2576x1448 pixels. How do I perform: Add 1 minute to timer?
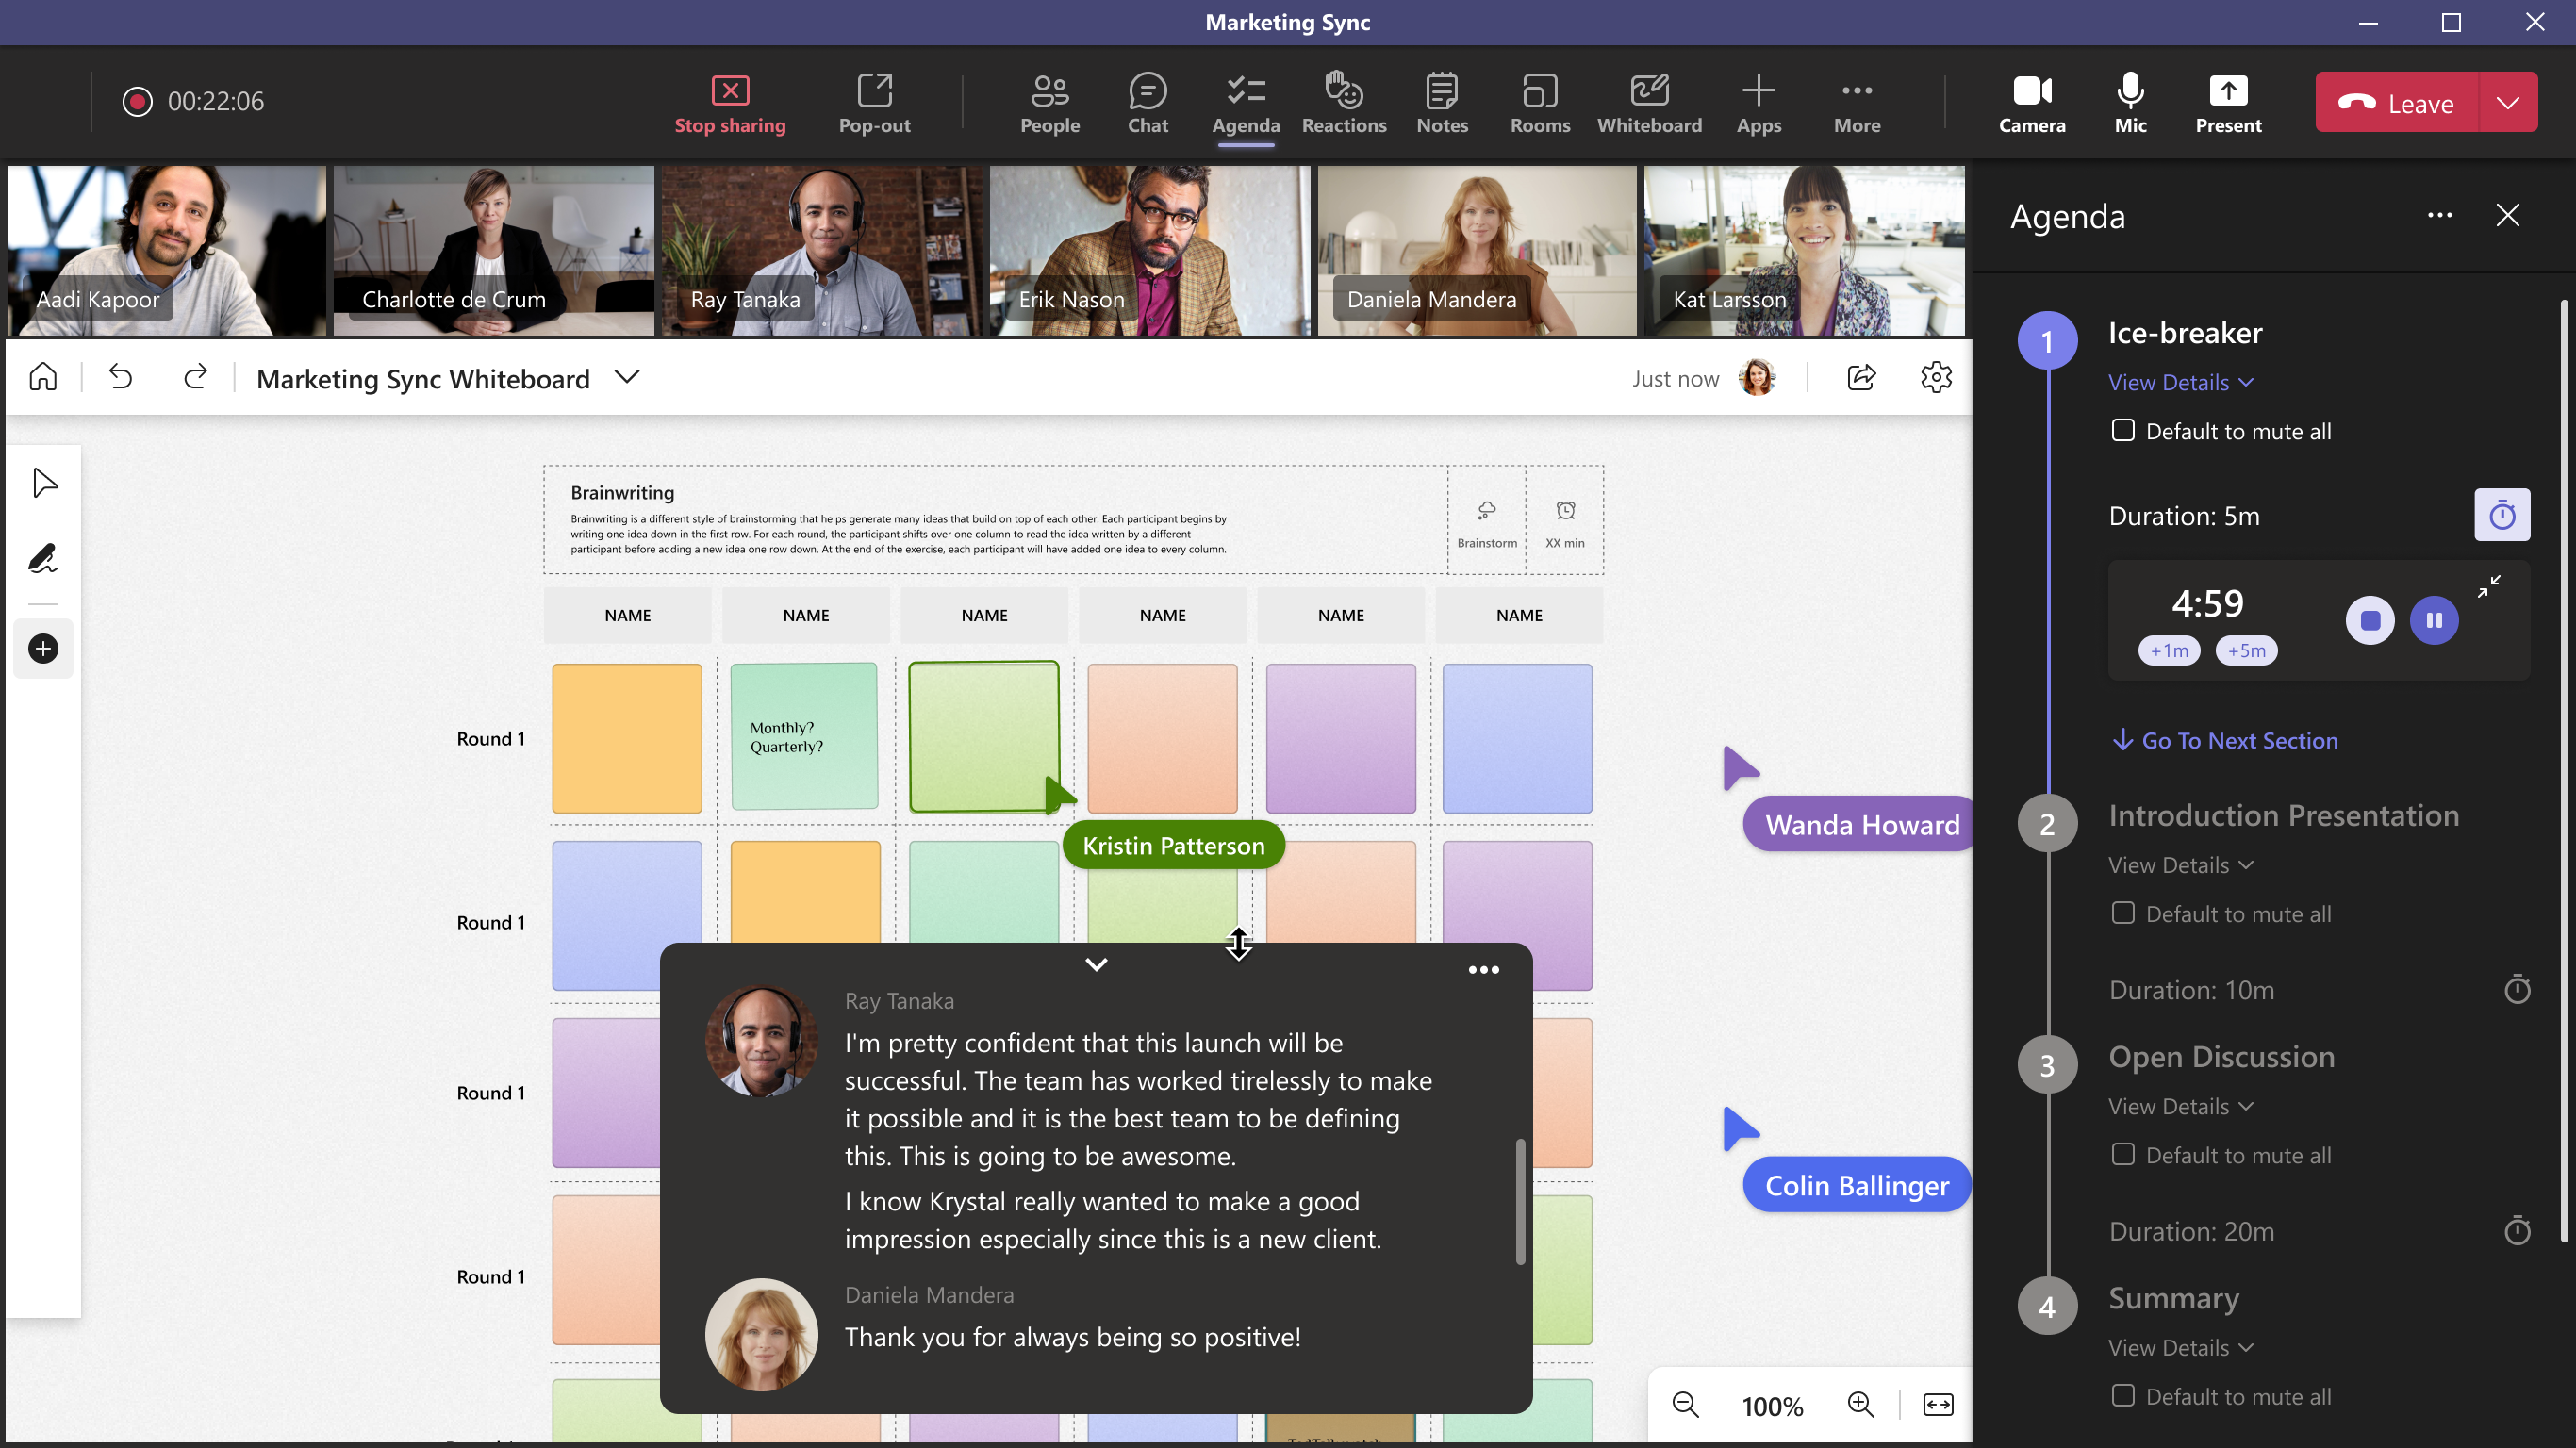2168,650
